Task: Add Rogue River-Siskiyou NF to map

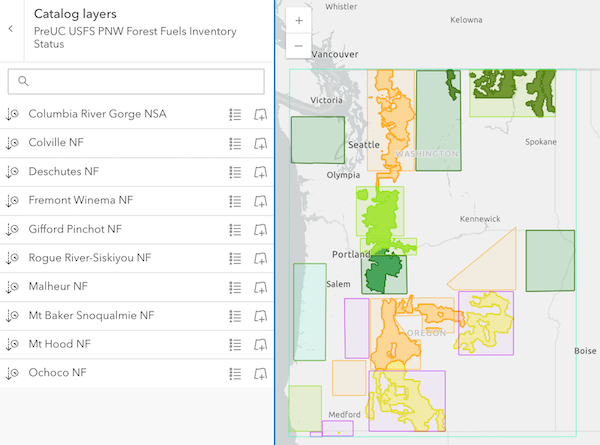Action: [261, 258]
